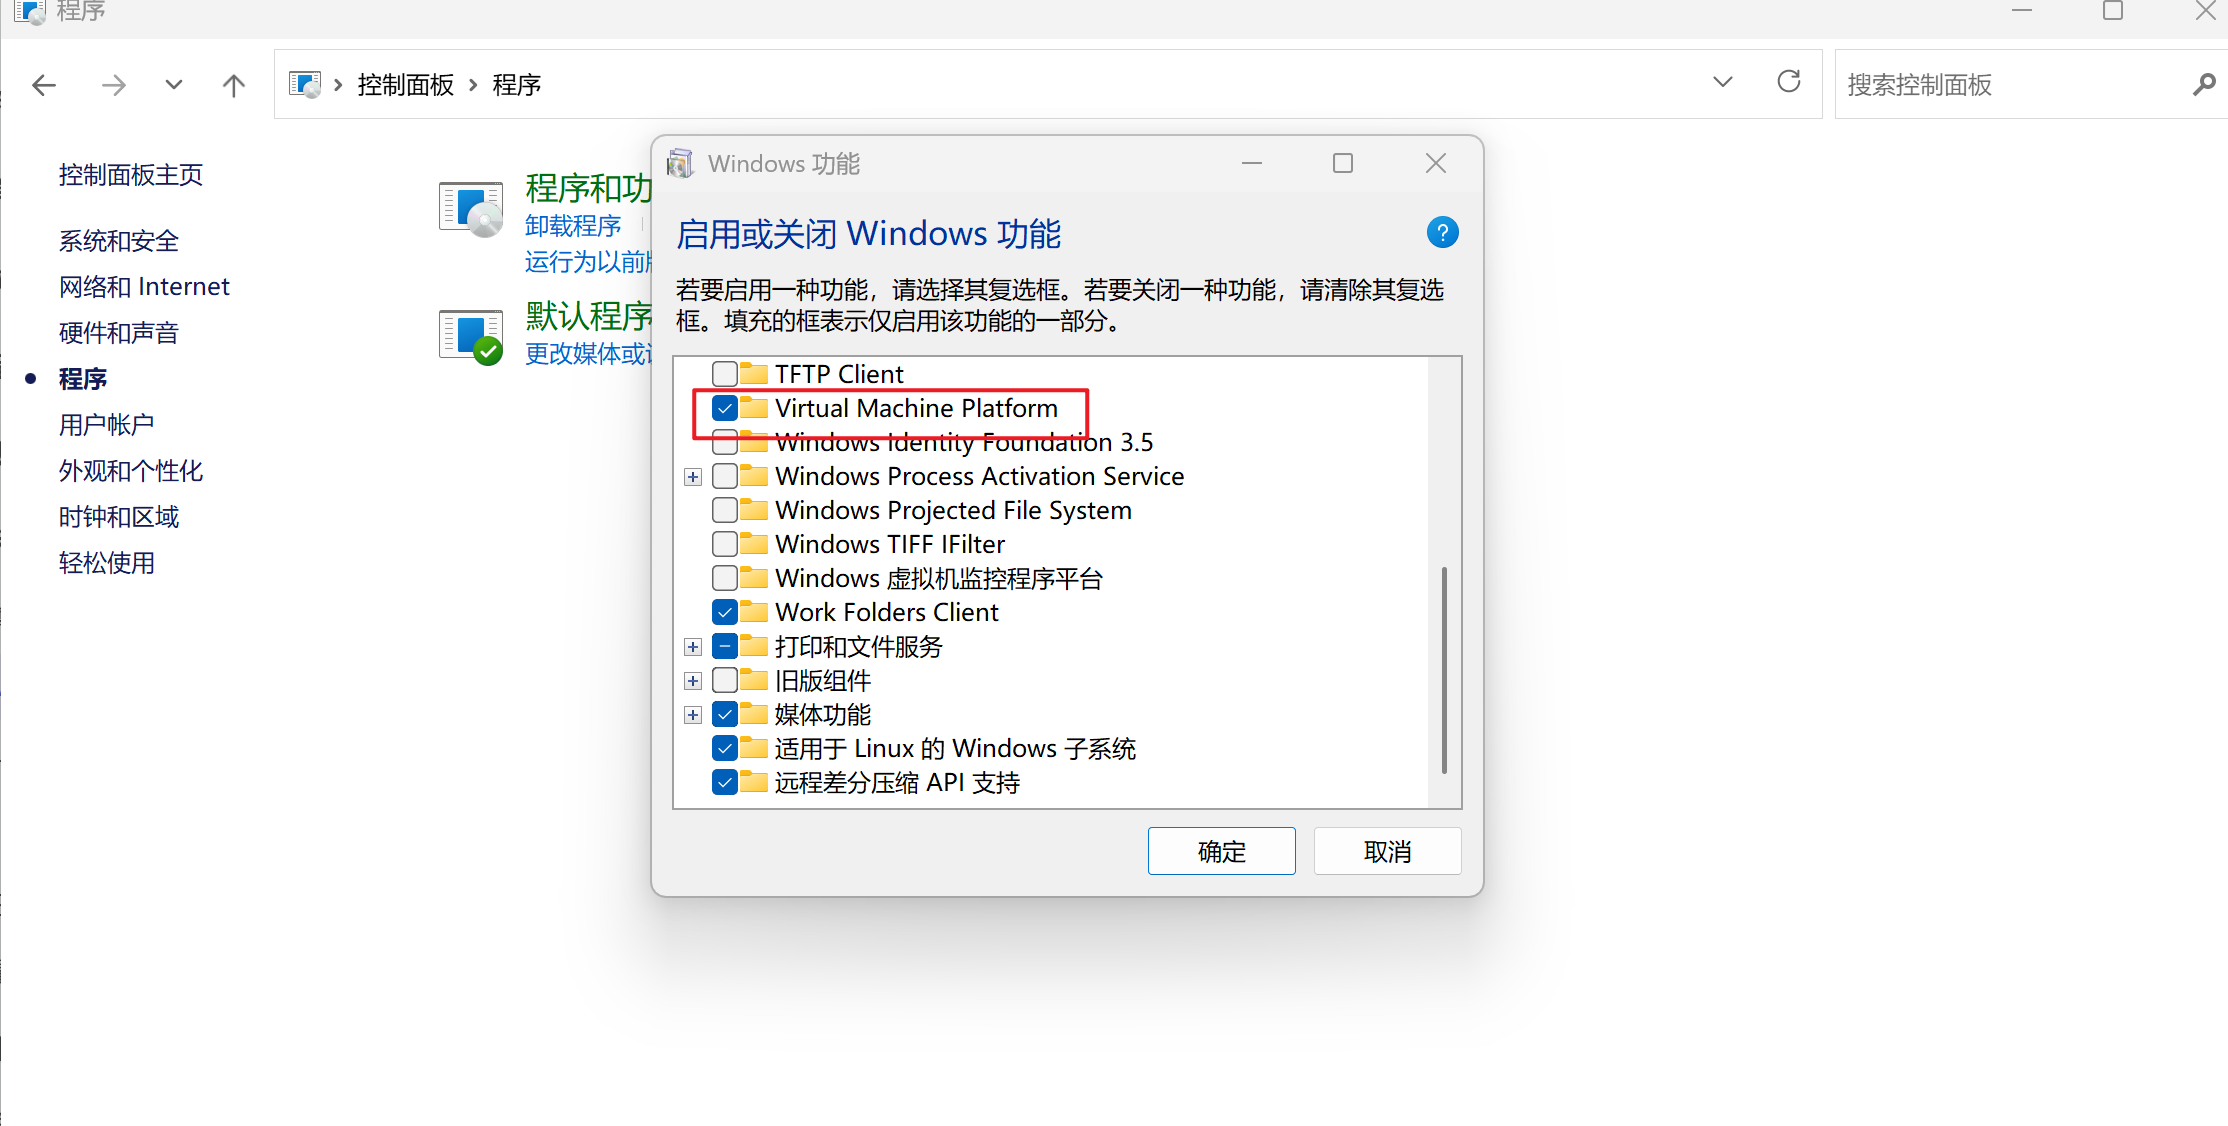This screenshot has height=1126, width=2228.
Task: Refresh the control panel view
Action: click(x=1789, y=82)
